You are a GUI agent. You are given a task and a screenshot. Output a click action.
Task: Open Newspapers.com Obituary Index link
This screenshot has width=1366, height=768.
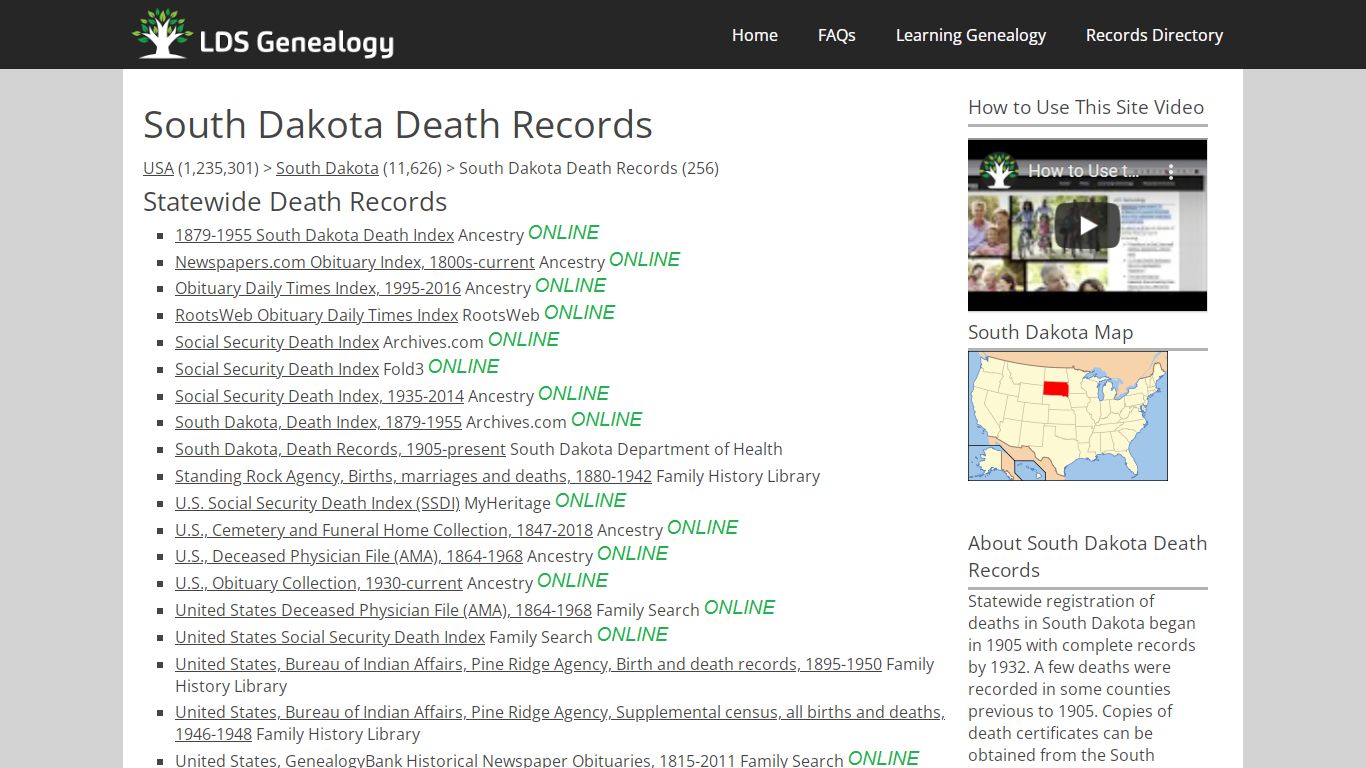point(355,262)
